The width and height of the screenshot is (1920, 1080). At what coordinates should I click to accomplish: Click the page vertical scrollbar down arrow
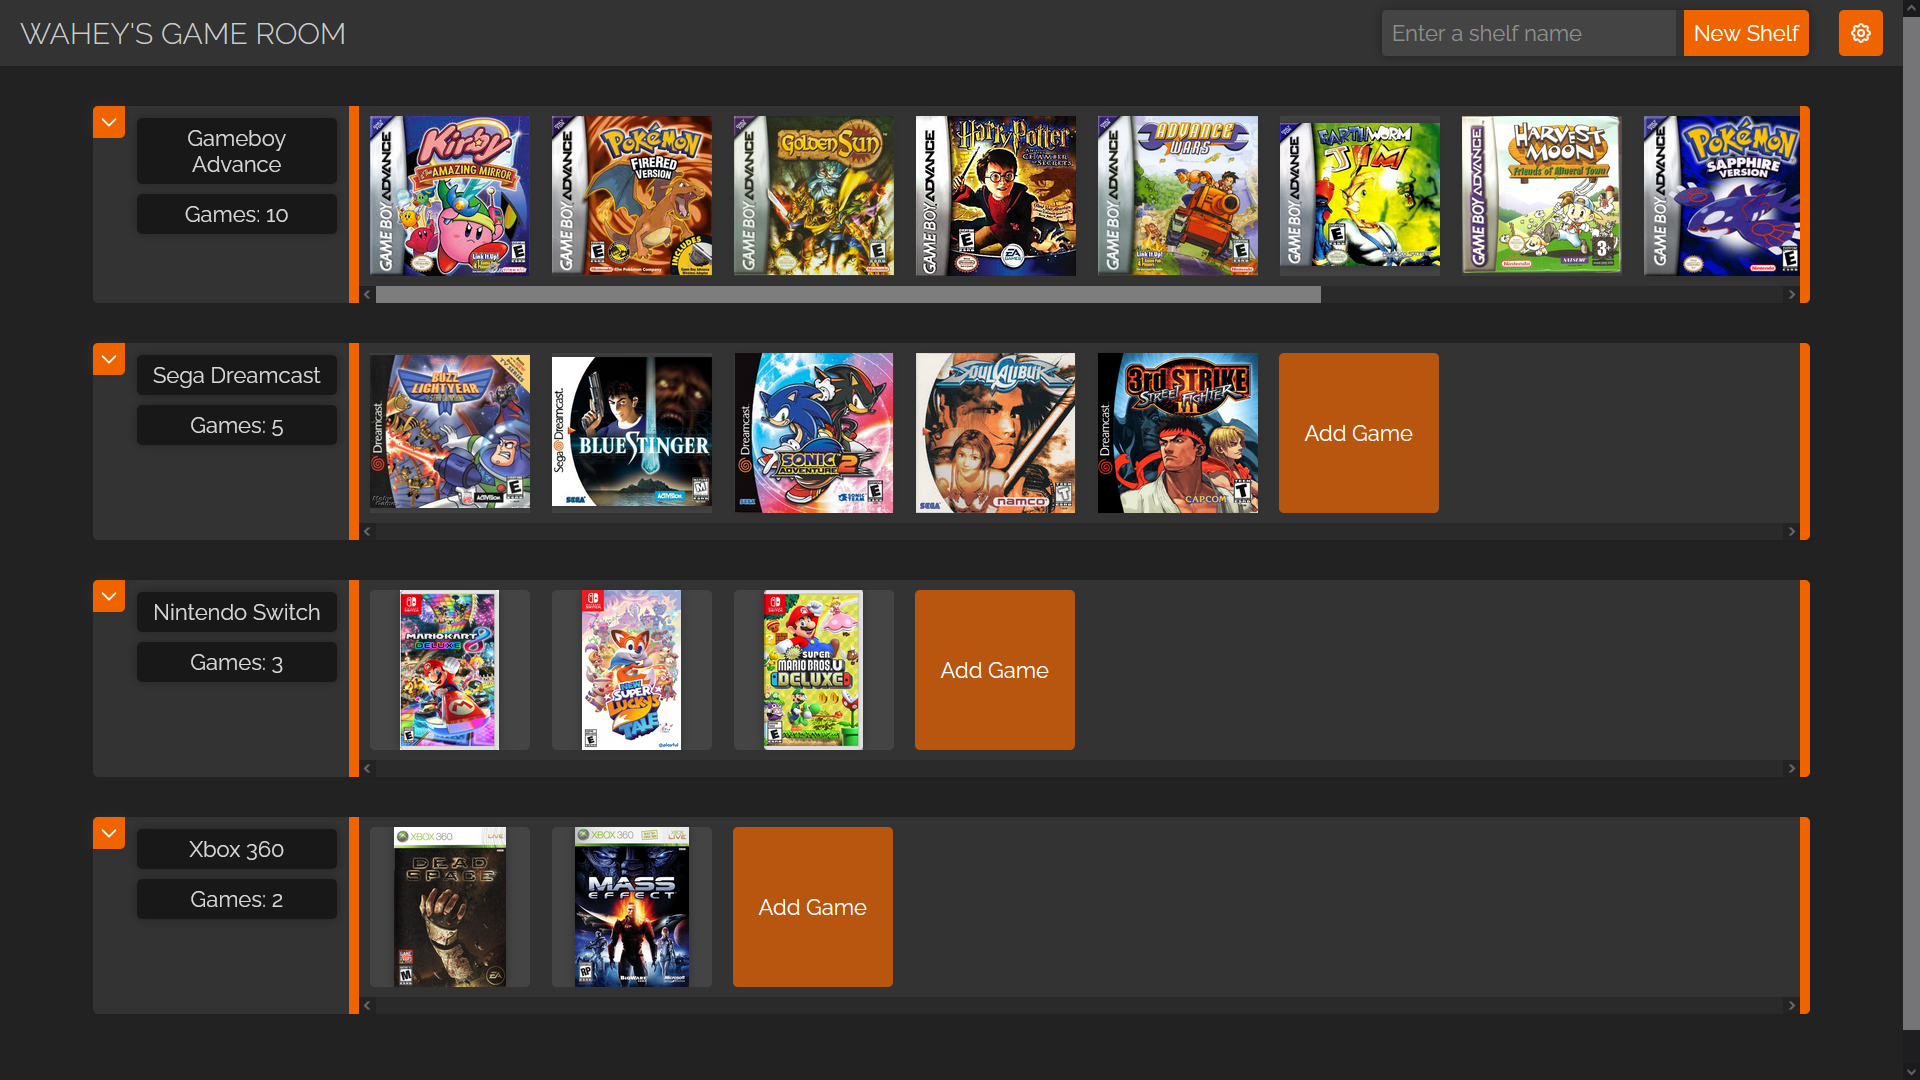1911,1071
